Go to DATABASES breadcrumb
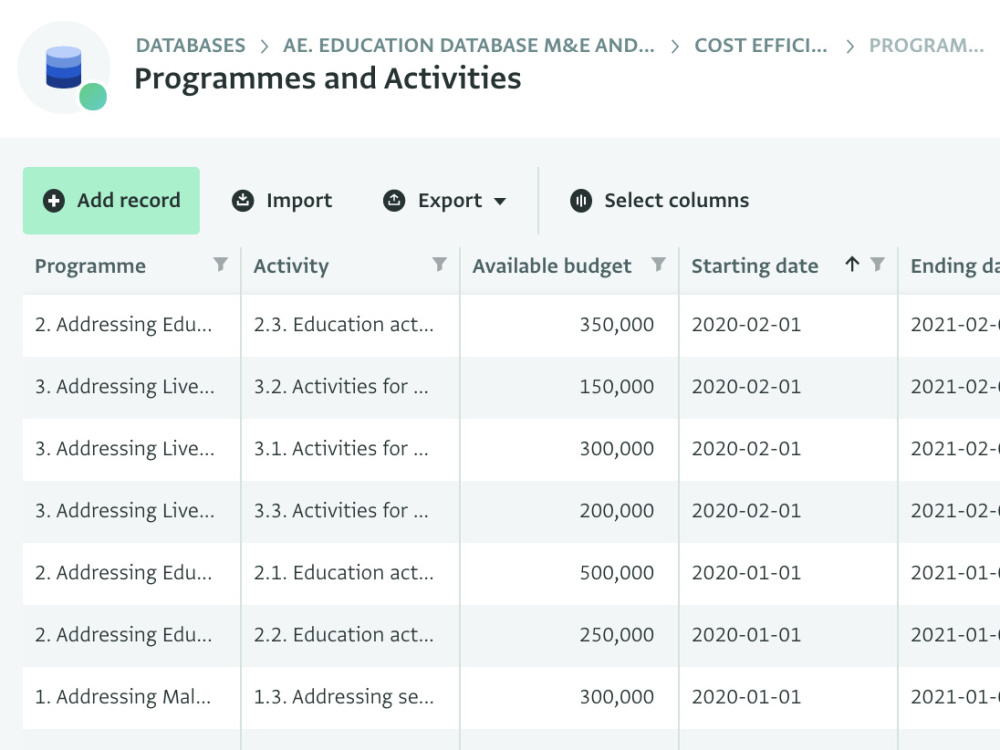Screen dimensions: 1000x750 click(190, 45)
